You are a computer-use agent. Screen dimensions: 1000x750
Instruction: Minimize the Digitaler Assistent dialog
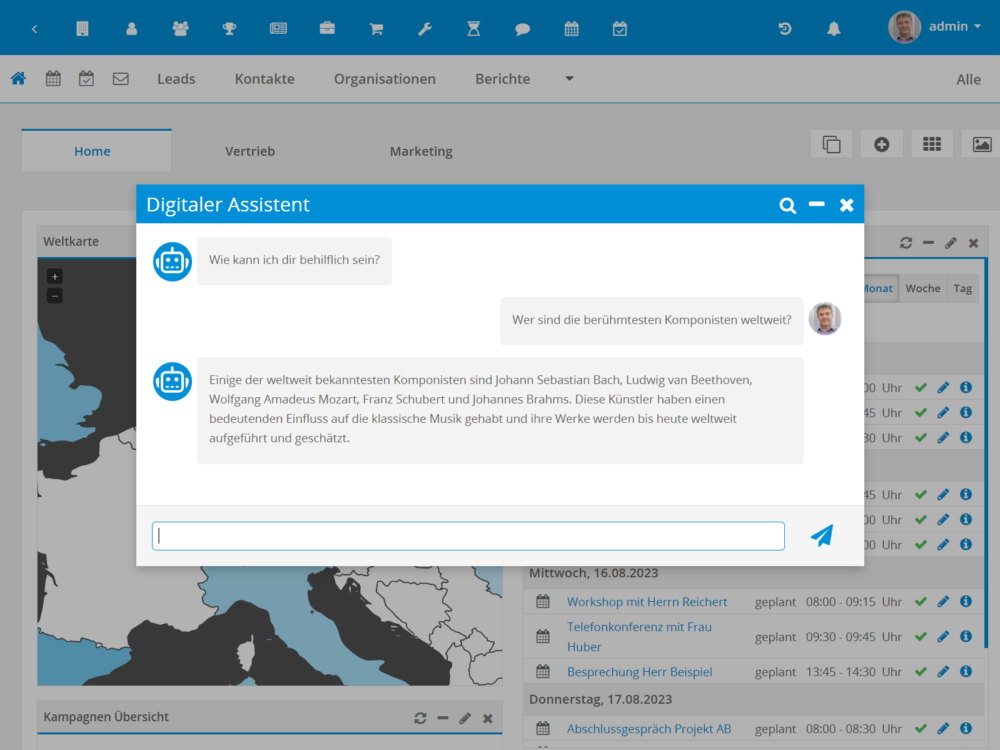click(x=817, y=204)
